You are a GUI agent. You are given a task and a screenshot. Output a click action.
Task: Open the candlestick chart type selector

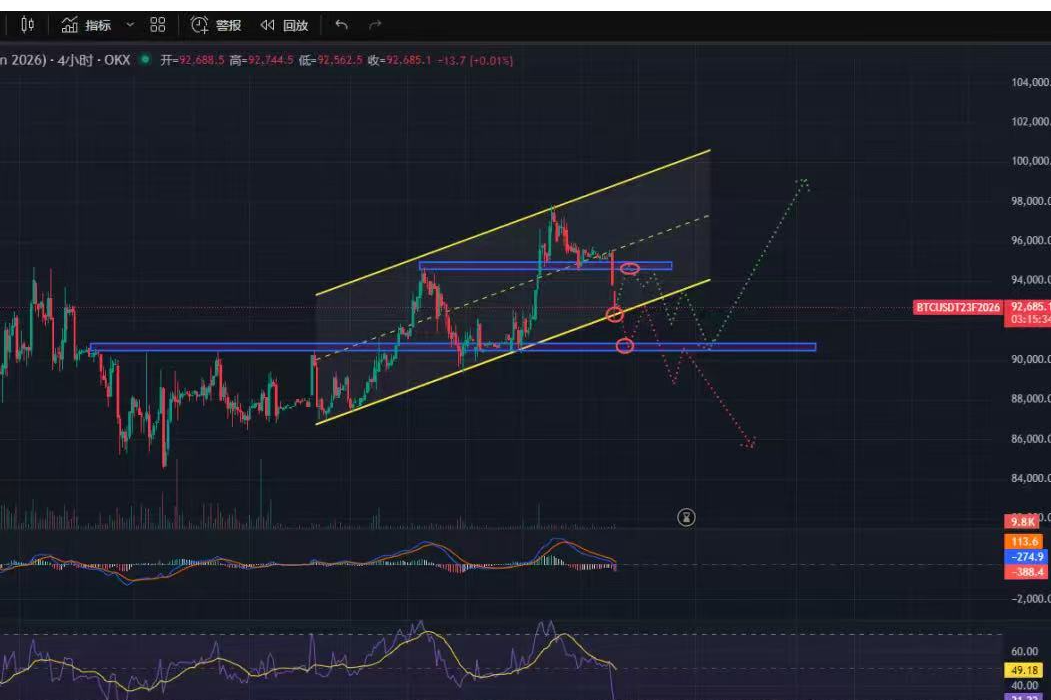(27, 24)
